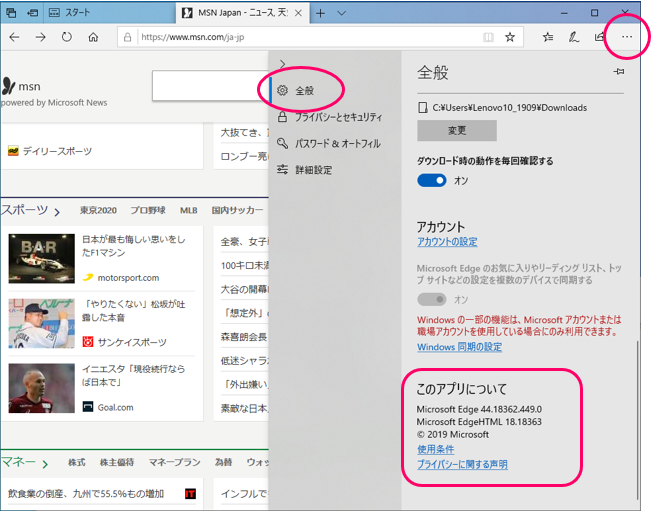Click the 国内サッカー sports link
This screenshot has height=514, width=655.
pos(237,210)
